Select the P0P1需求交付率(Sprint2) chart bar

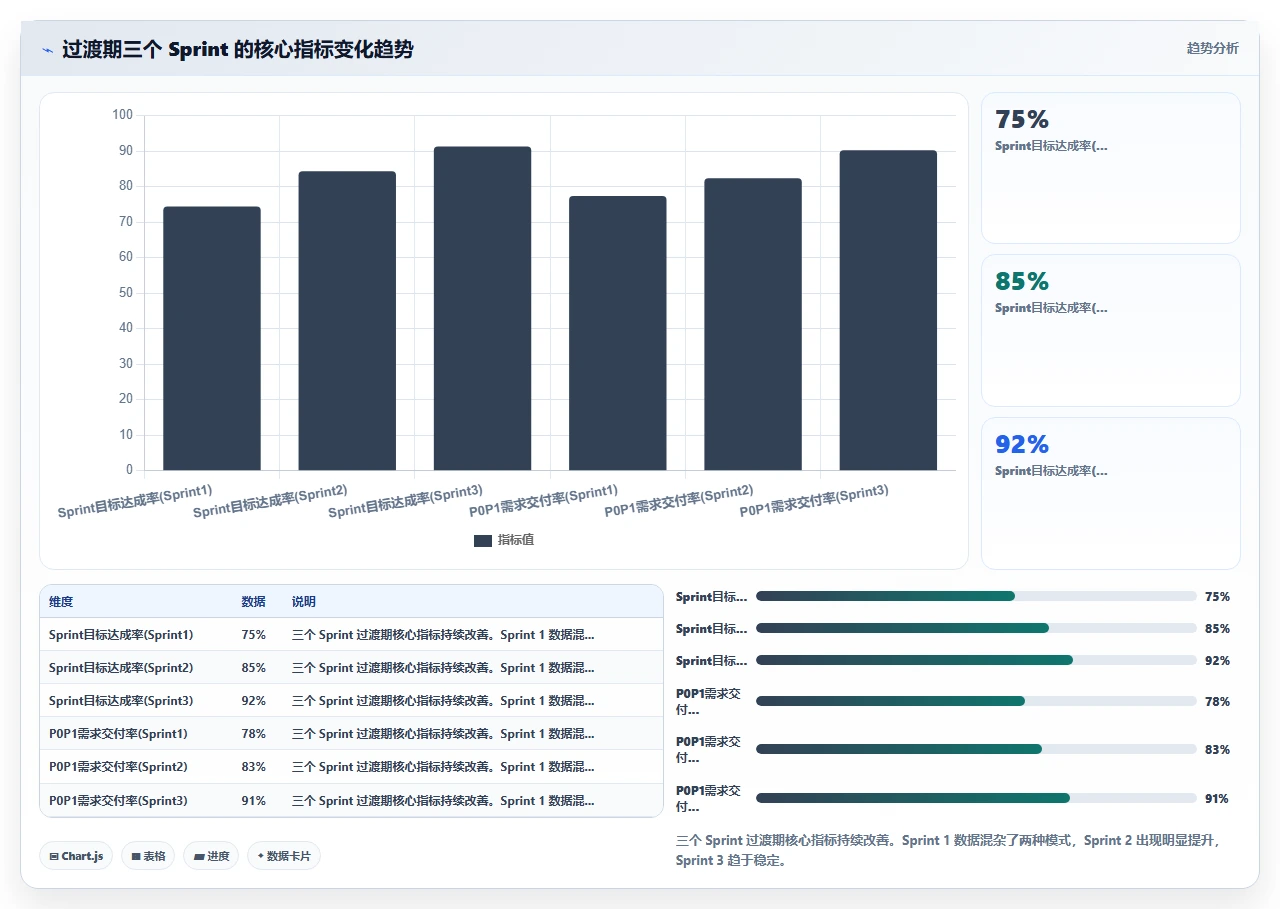[x=753, y=324]
